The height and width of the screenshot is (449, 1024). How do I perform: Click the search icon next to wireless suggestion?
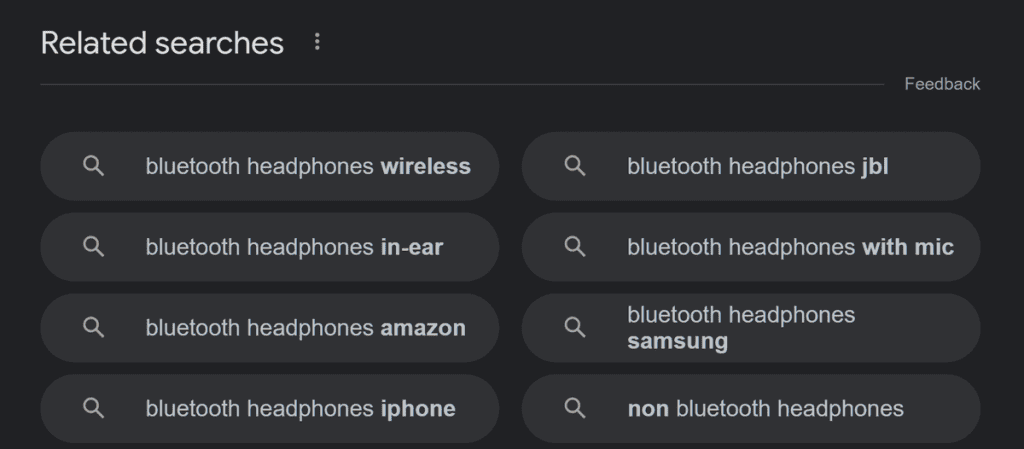pyautogui.click(x=93, y=166)
